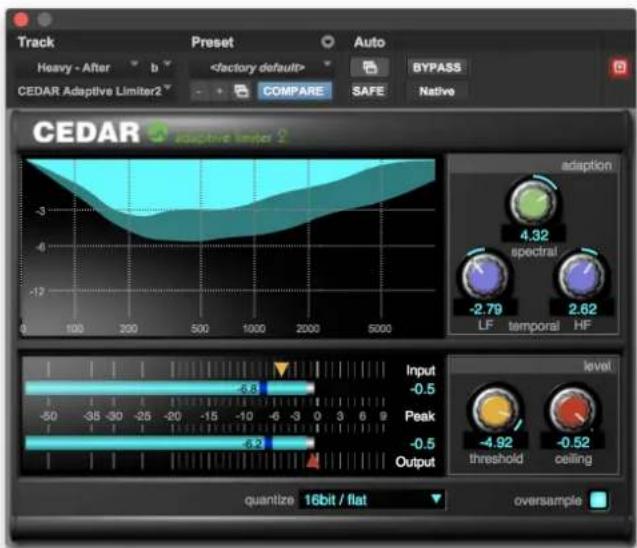Click the red target plug-in button
637x548 pixels.
click(619, 67)
